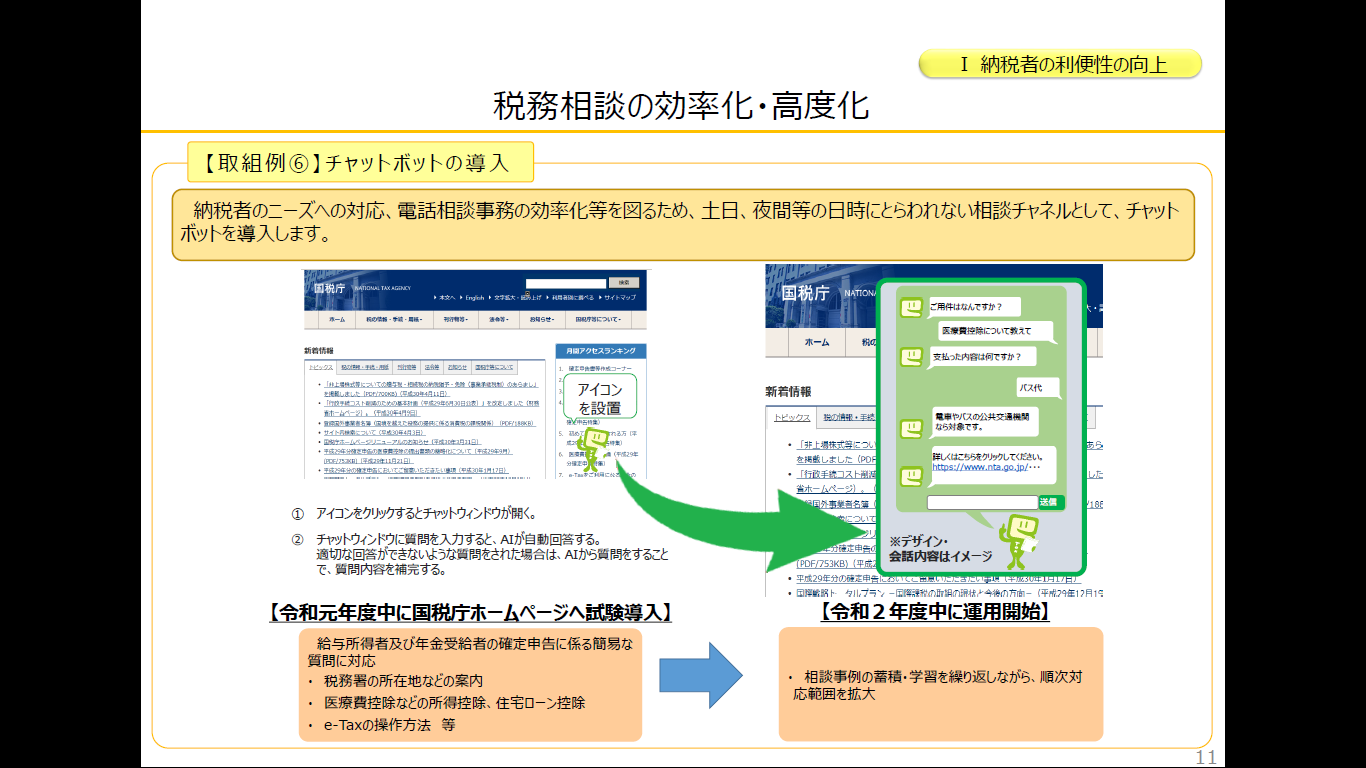Select ホーム in enlarged homepage navigation bar
1366x768 pixels.
[817, 342]
